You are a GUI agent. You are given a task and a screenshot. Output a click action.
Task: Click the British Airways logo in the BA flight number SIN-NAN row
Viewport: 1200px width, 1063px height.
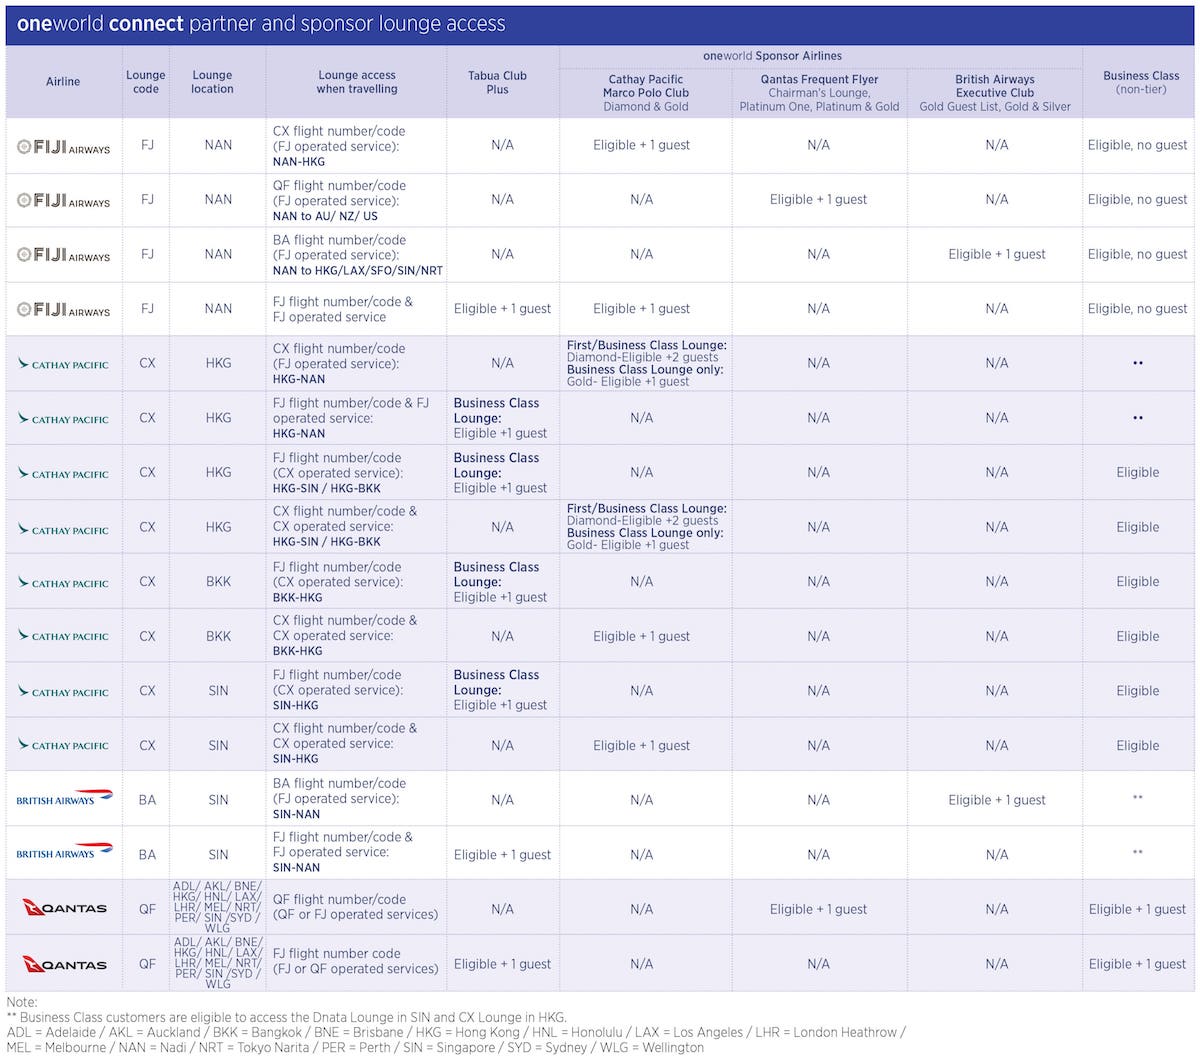tap(64, 798)
